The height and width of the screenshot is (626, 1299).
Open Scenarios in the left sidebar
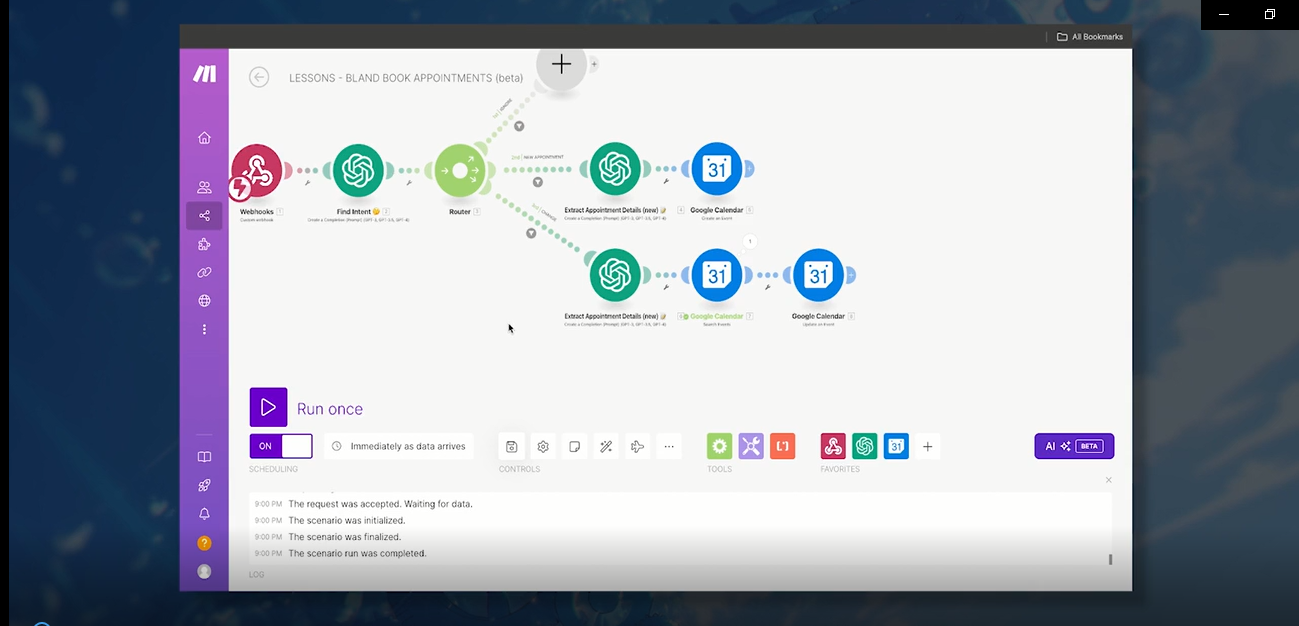(x=205, y=216)
